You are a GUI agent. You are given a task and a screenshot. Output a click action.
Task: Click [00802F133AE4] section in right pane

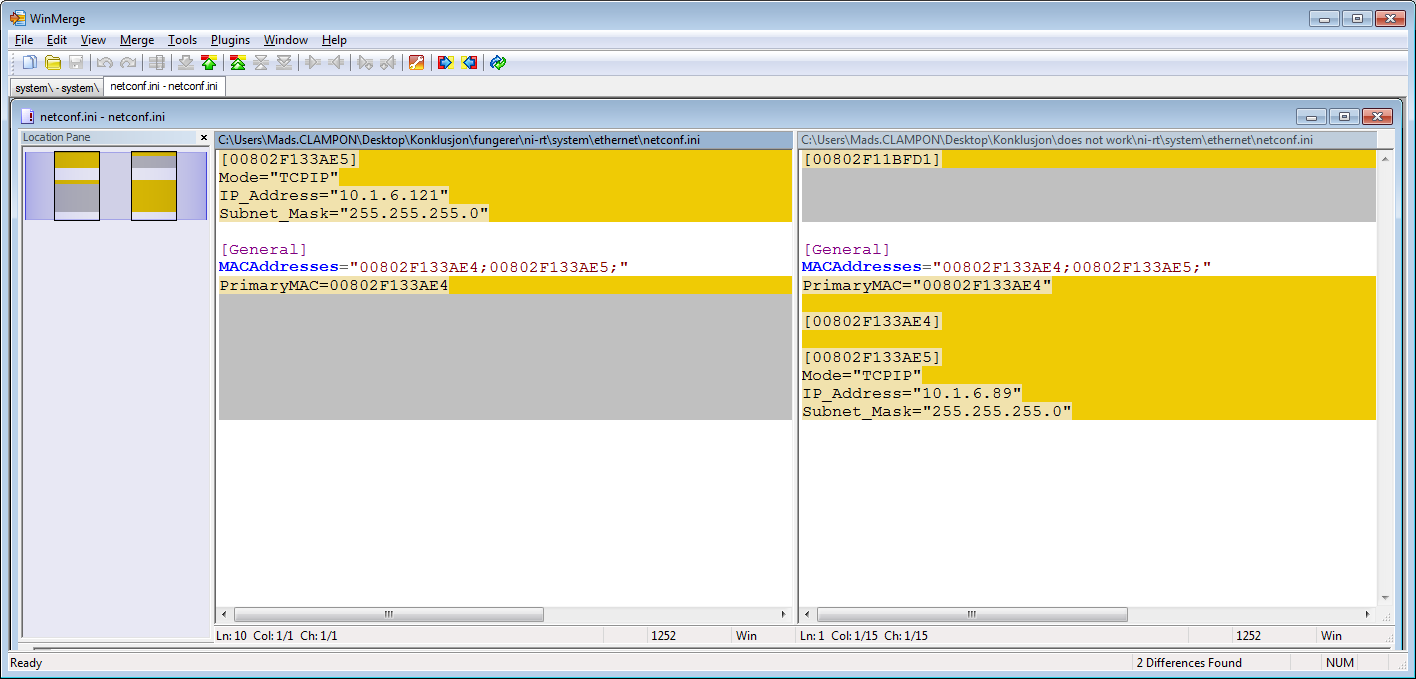872,321
